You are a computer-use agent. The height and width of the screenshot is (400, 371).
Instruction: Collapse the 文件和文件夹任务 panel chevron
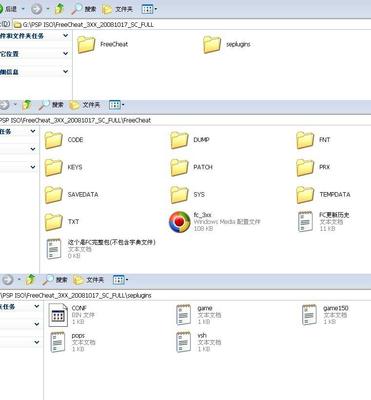[x=65, y=36]
